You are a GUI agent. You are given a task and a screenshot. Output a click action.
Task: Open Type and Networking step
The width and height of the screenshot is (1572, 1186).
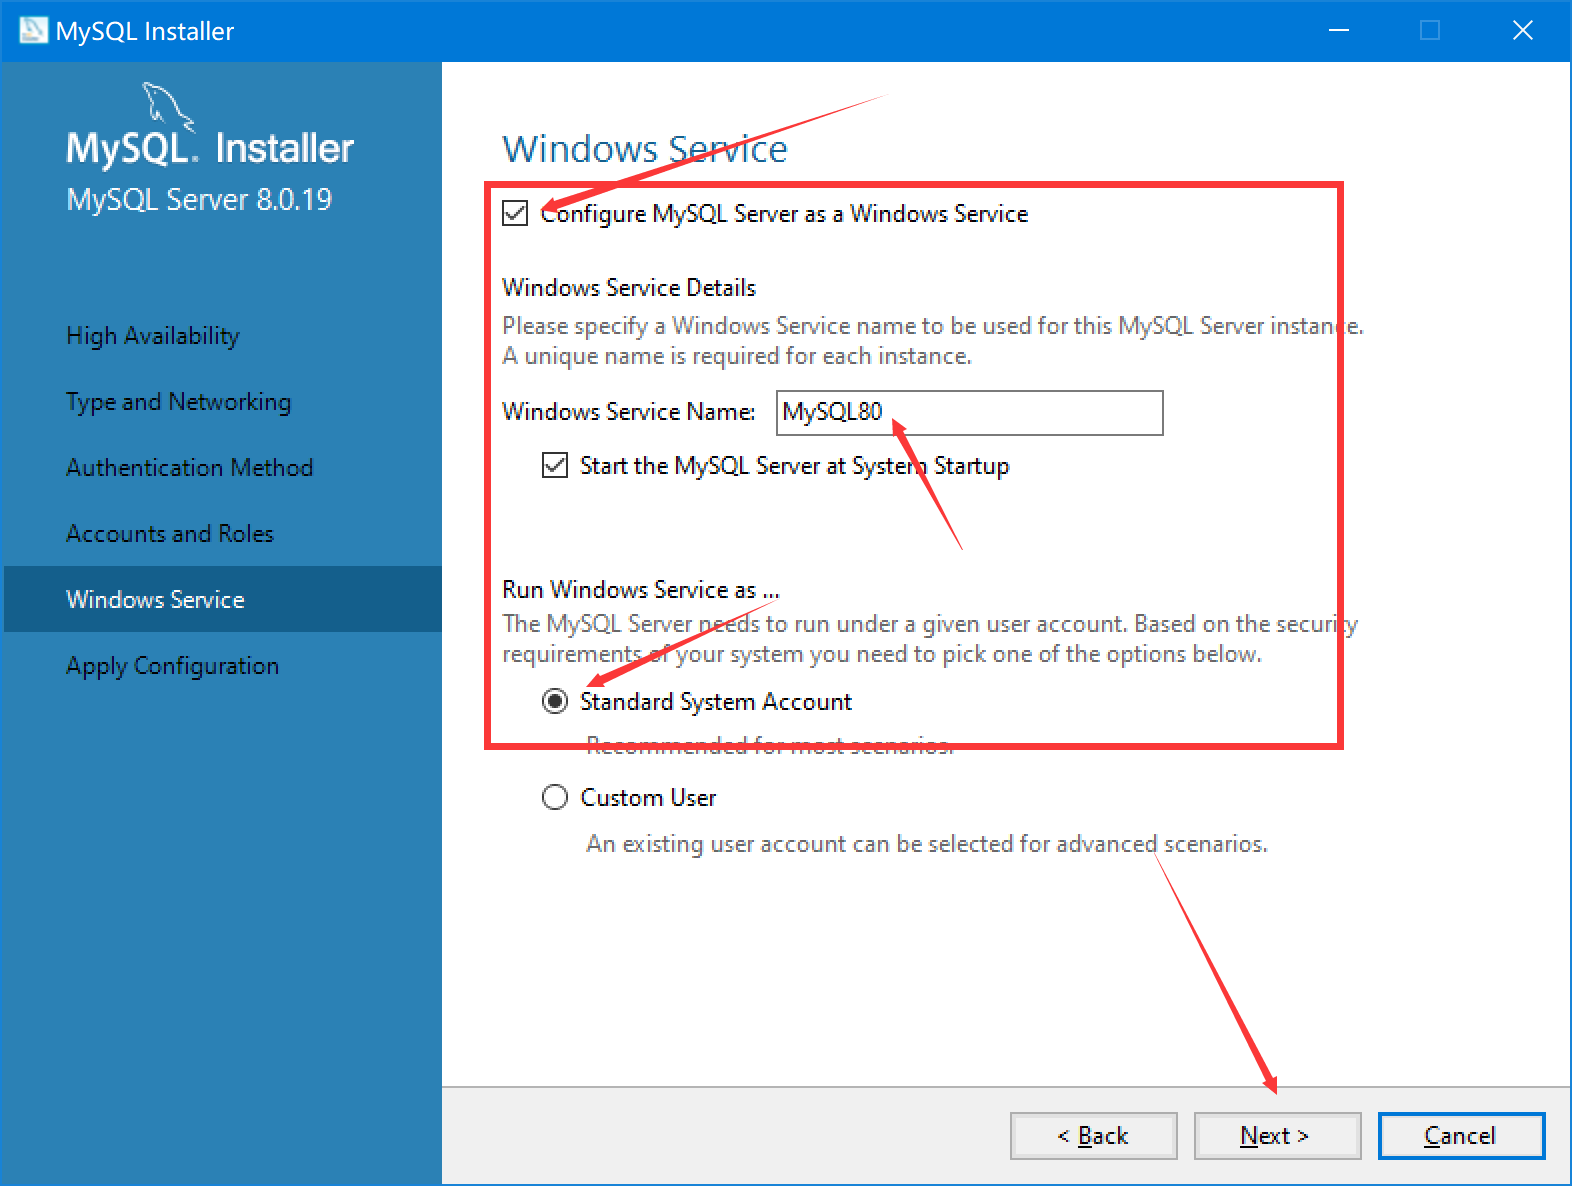tap(179, 402)
